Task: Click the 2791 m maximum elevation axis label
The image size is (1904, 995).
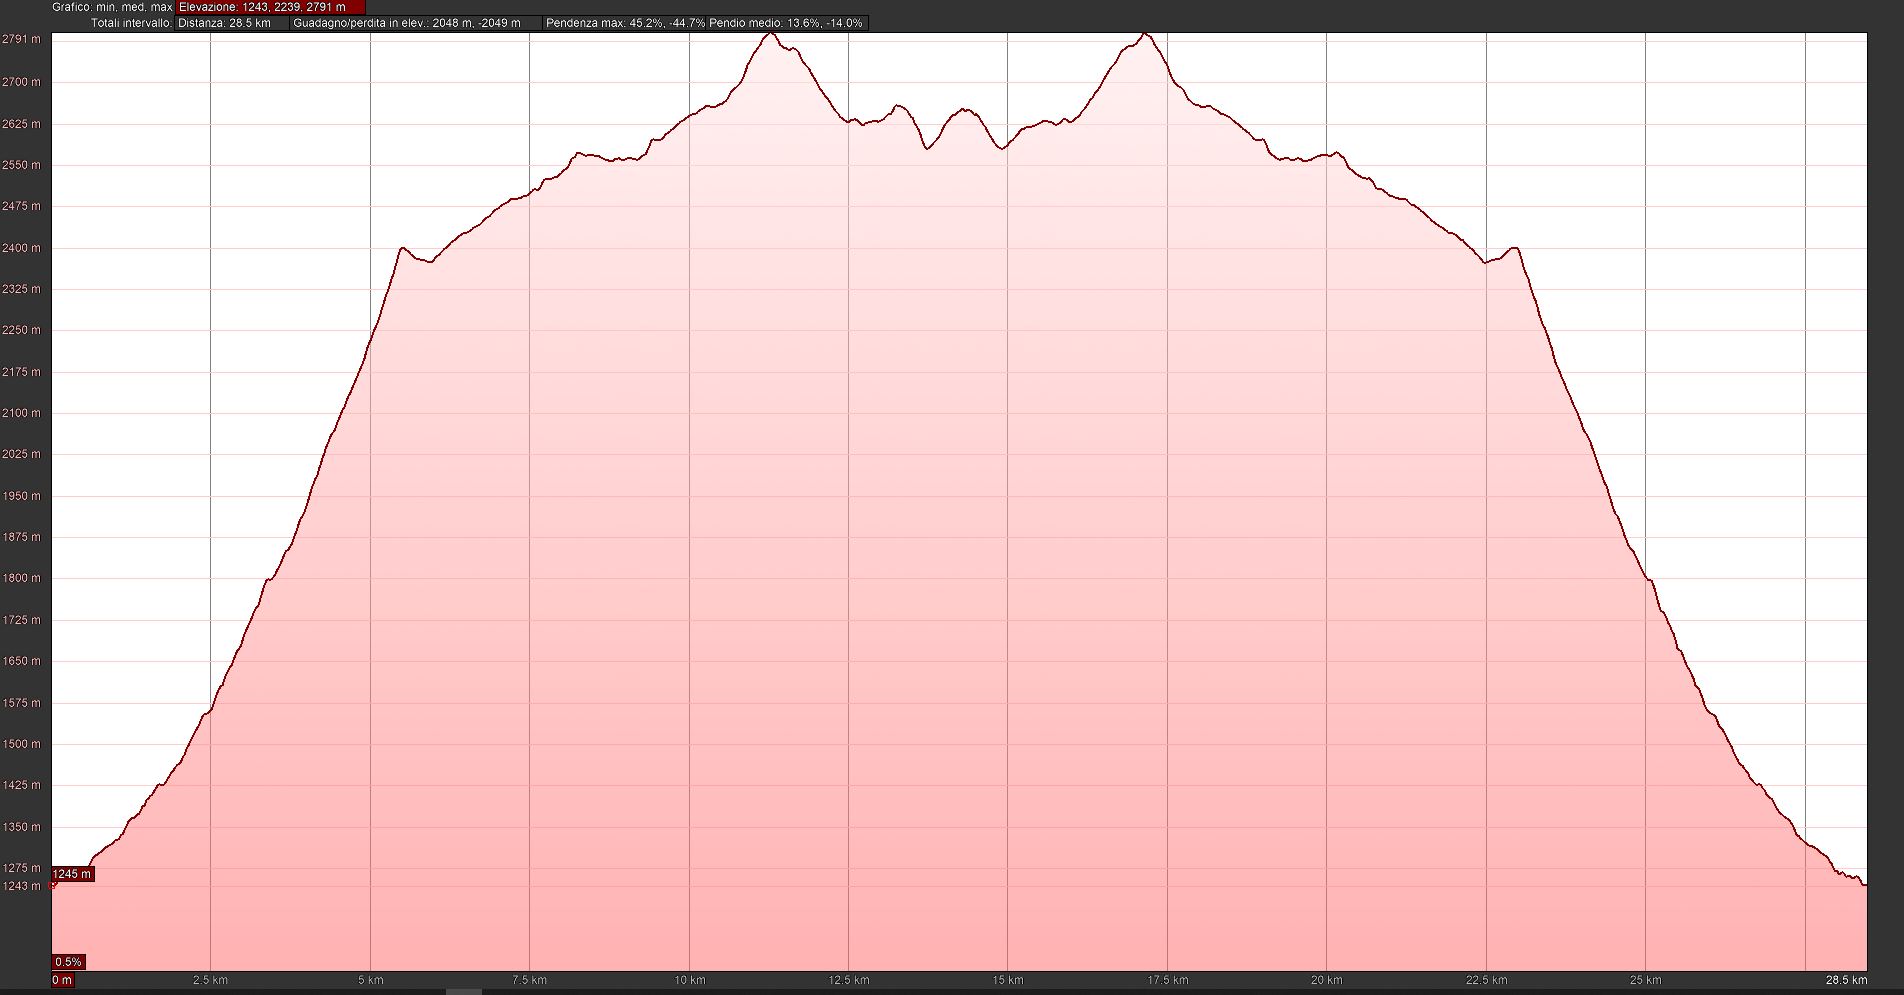Action: 21,39
